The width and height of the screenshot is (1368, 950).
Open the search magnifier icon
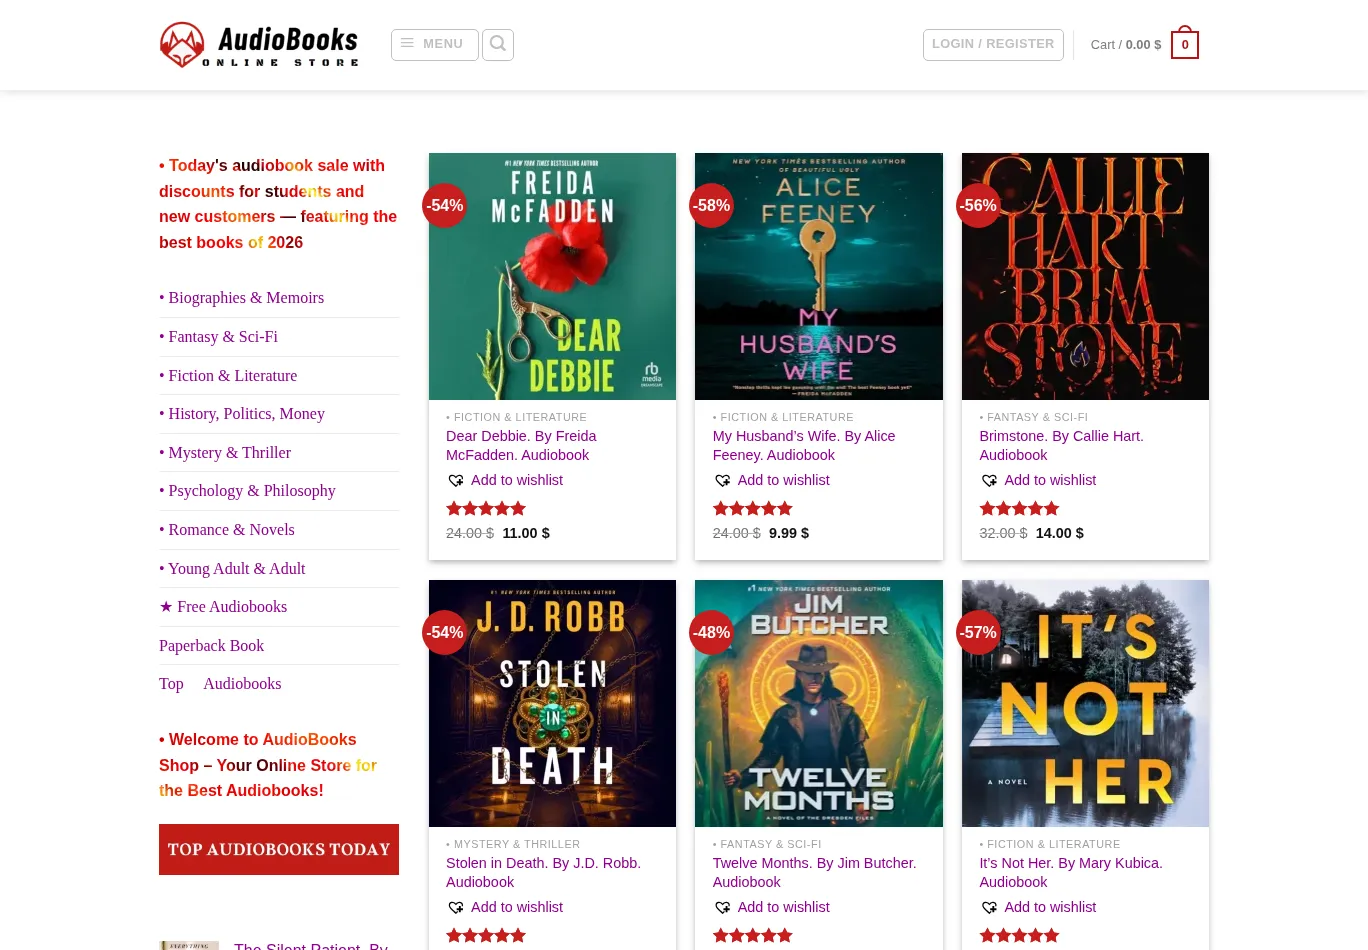click(x=498, y=44)
